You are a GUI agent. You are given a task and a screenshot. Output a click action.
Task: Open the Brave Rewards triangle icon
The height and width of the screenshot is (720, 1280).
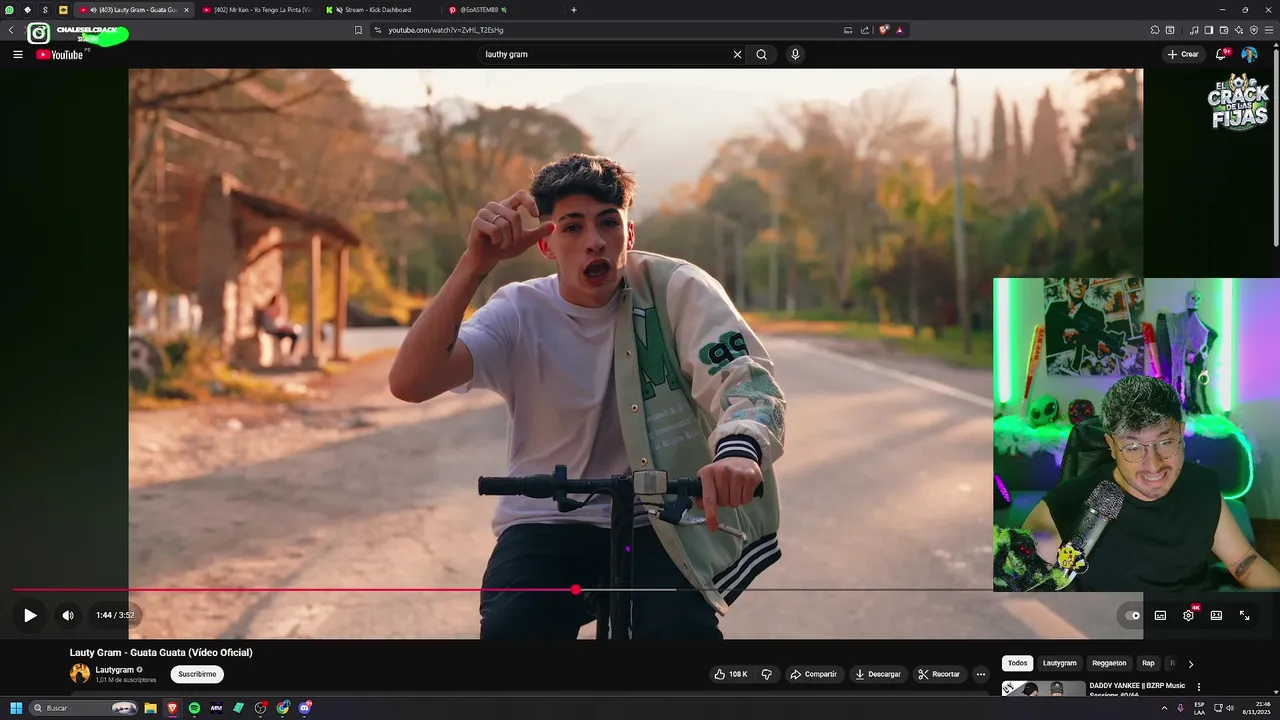pos(899,30)
